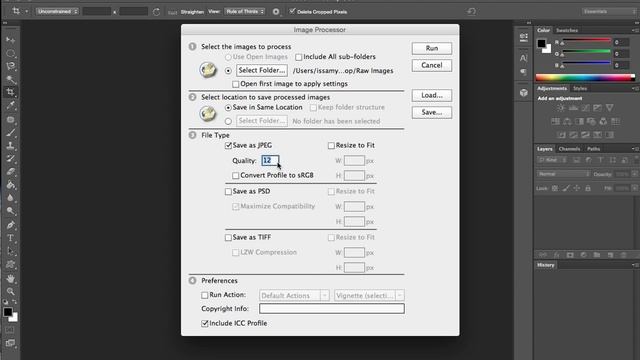Select the Brush tool
The width and height of the screenshot is (640, 360).
[x=11, y=133]
